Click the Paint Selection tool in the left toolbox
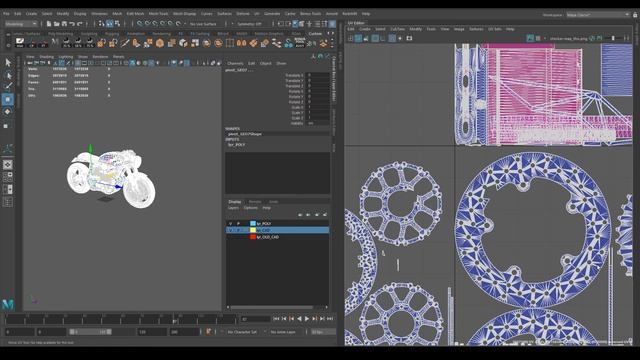Viewport: 640px width, 360px height. [8, 86]
